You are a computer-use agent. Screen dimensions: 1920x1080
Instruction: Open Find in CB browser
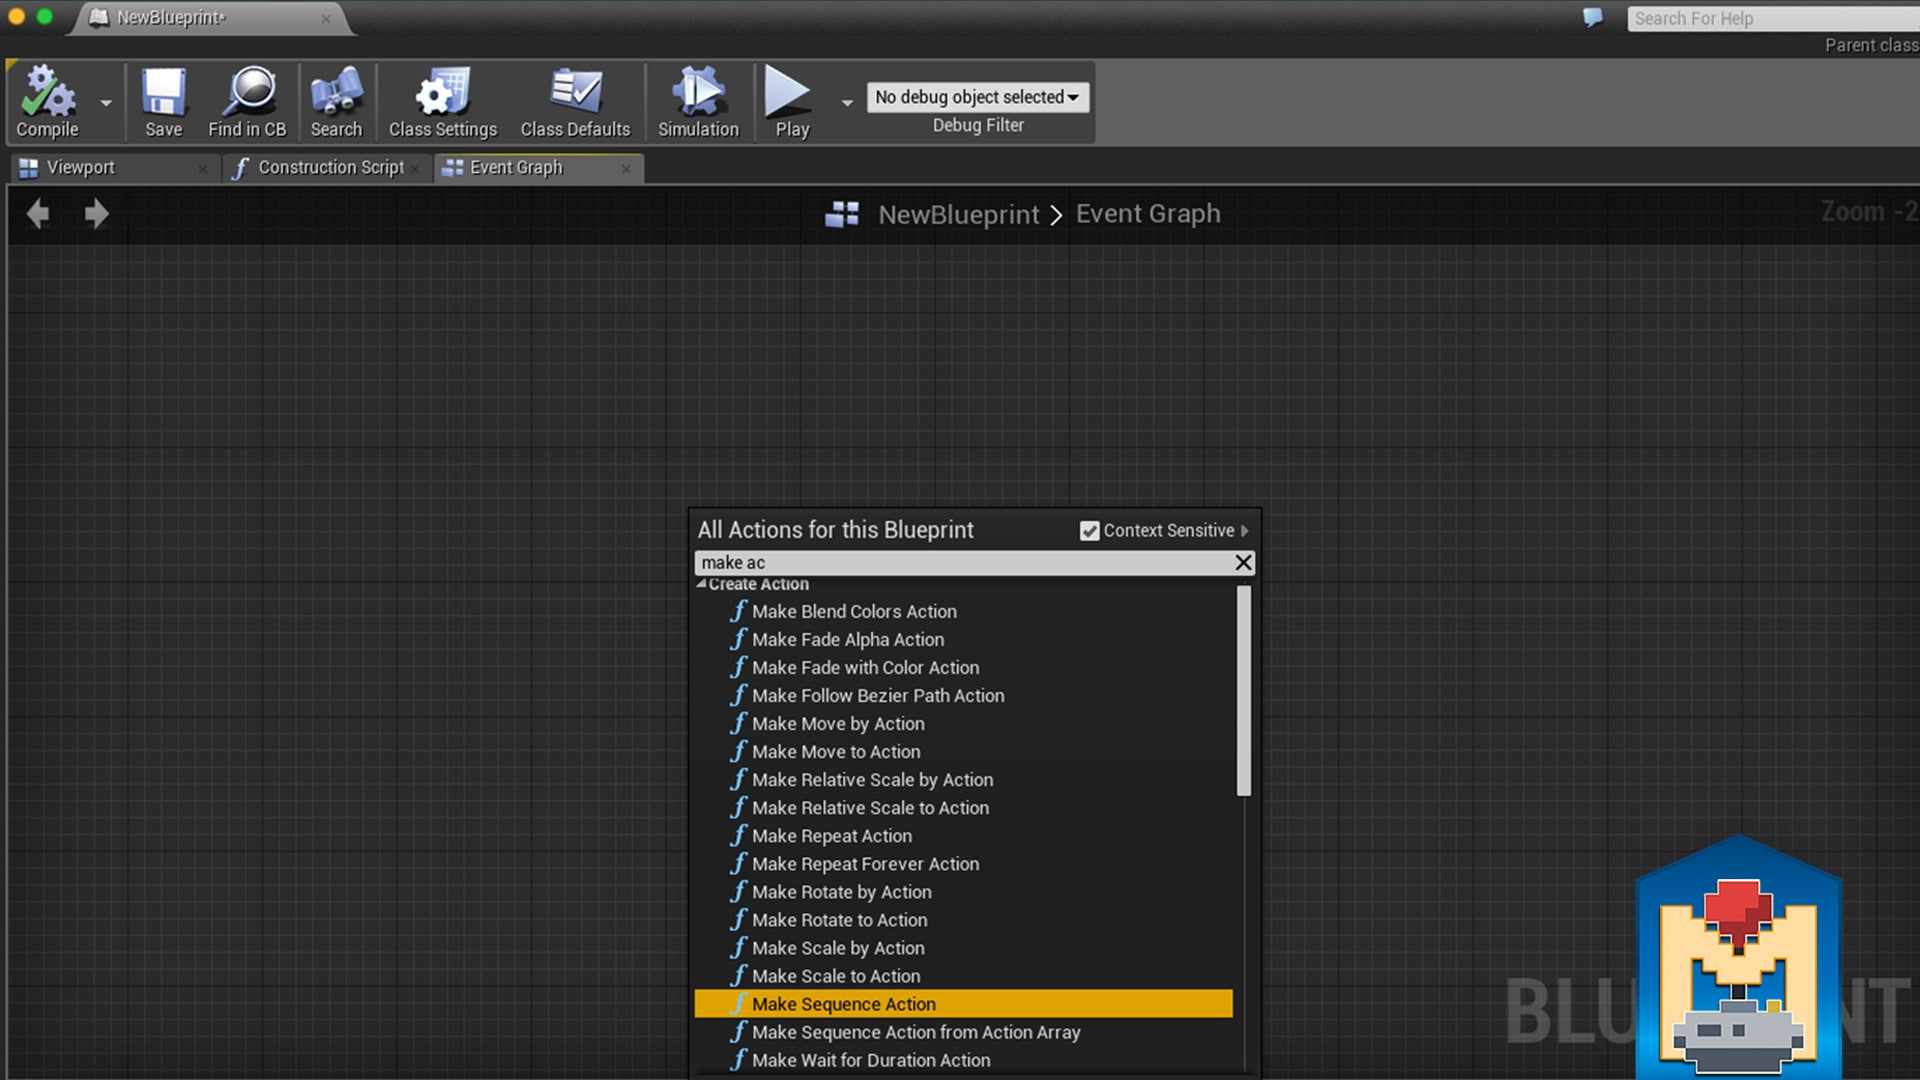point(247,100)
